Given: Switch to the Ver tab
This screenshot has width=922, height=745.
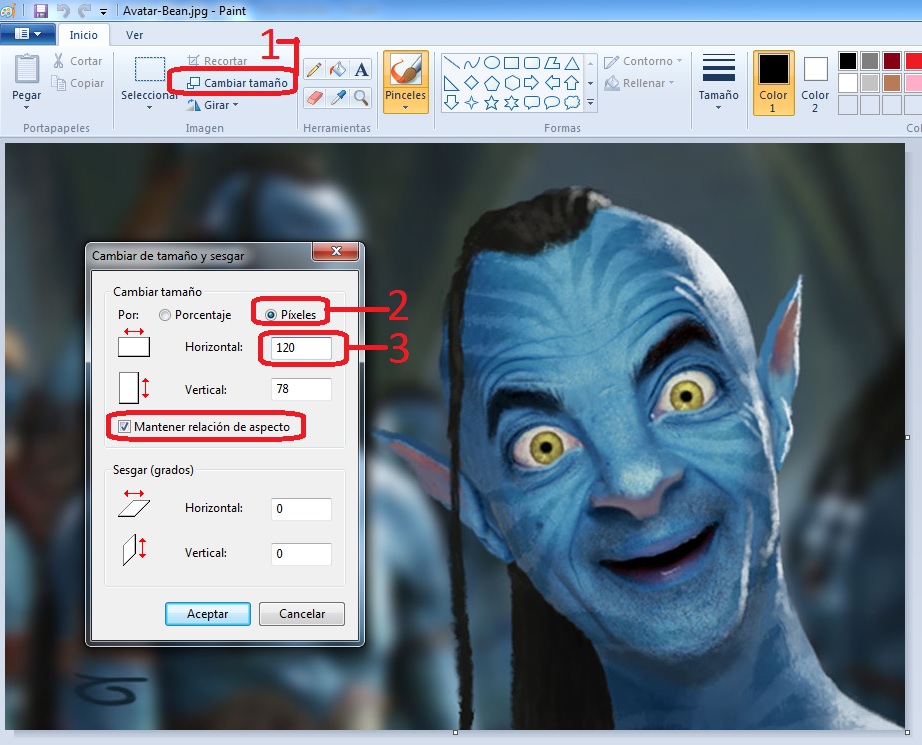Looking at the screenshot, I should coord(134,35).
